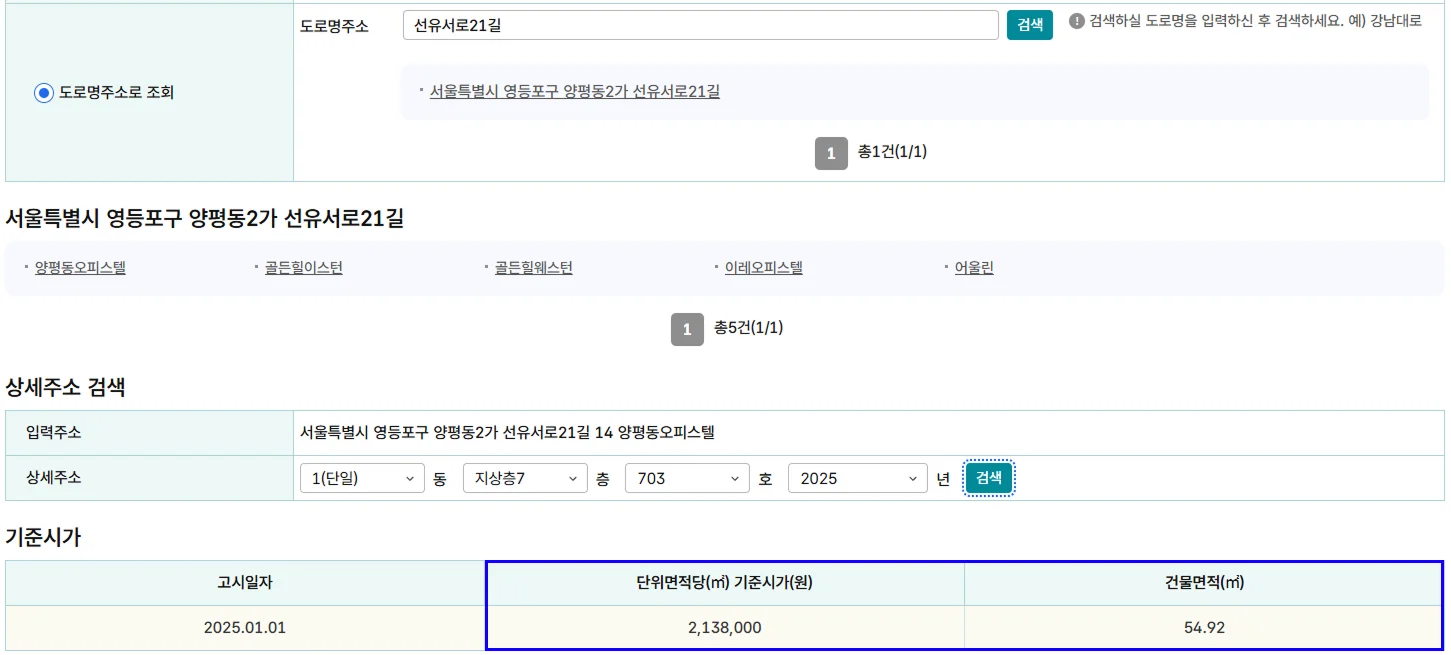Click the info icon next to search hint
The height and width of the screenshot is (655, 1451).
click(x=1077, y=21)
